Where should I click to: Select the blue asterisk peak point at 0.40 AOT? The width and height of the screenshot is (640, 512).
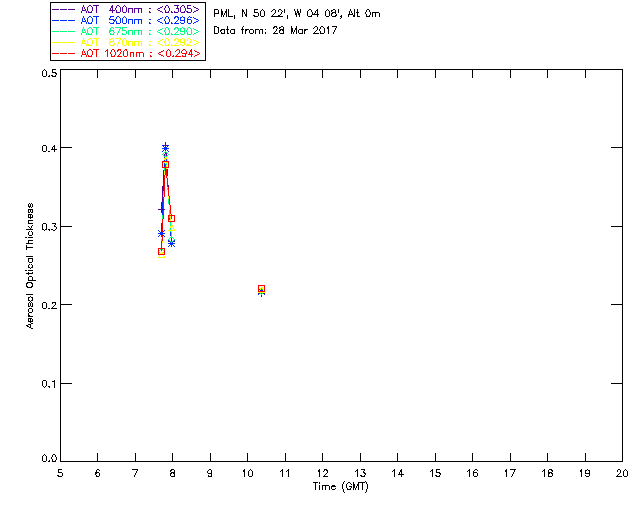165,149
